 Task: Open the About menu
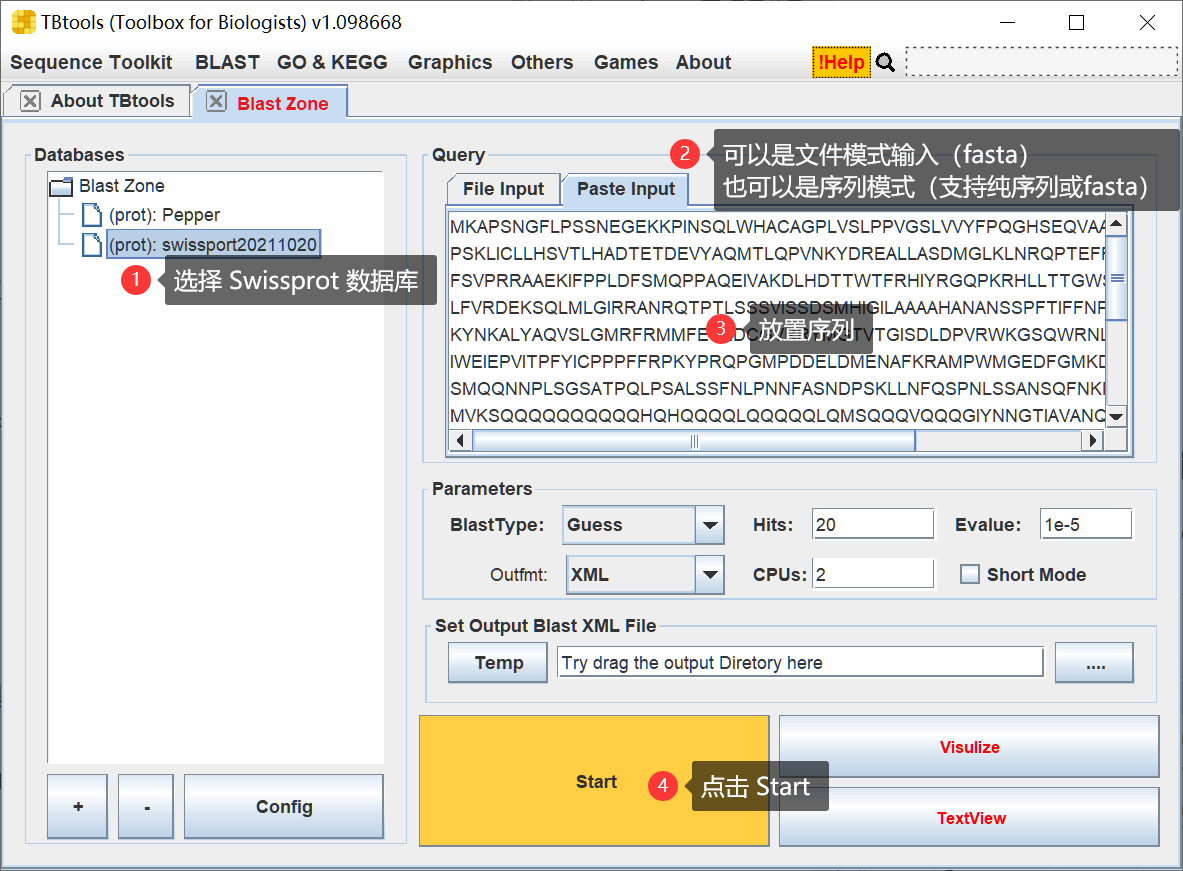[x=703, y=63]
